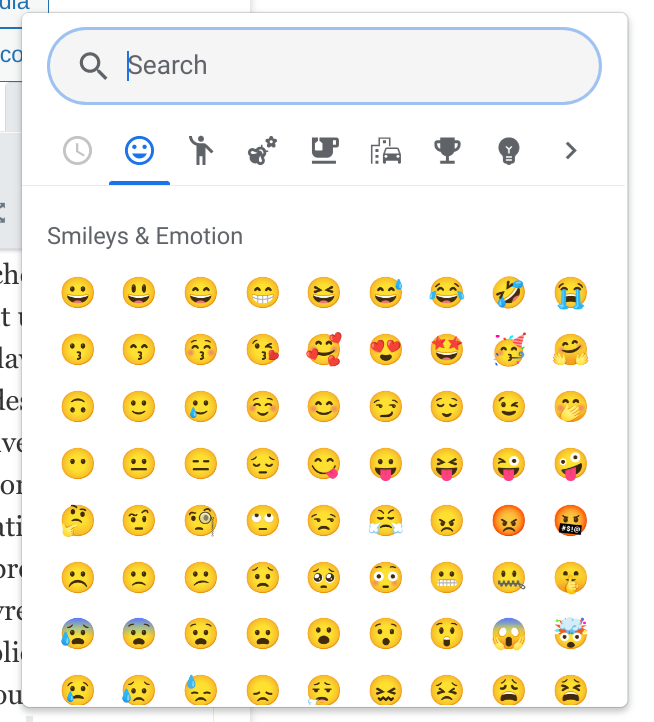The width and height of the screenshot is (654, 722).
Task: Open the Animals & Nature category tab
Action: [263, 151]
